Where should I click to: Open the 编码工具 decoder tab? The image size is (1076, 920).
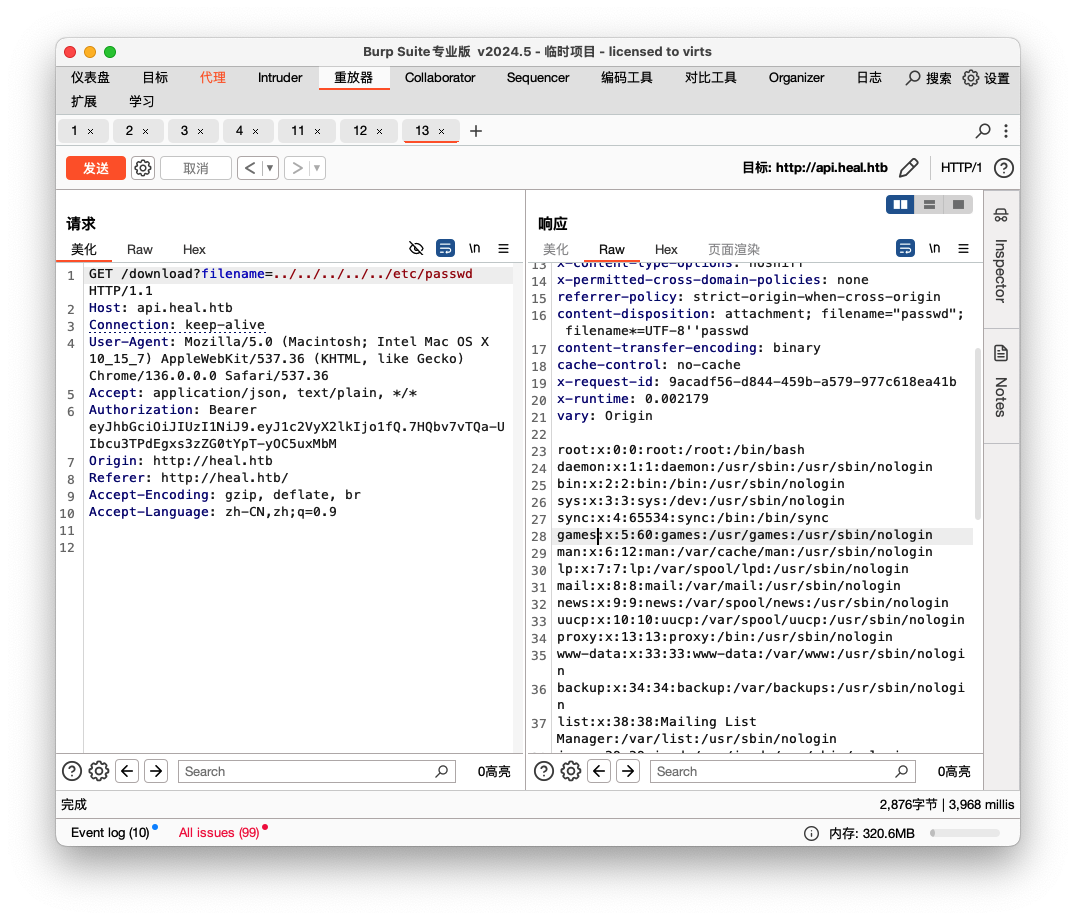627,78
